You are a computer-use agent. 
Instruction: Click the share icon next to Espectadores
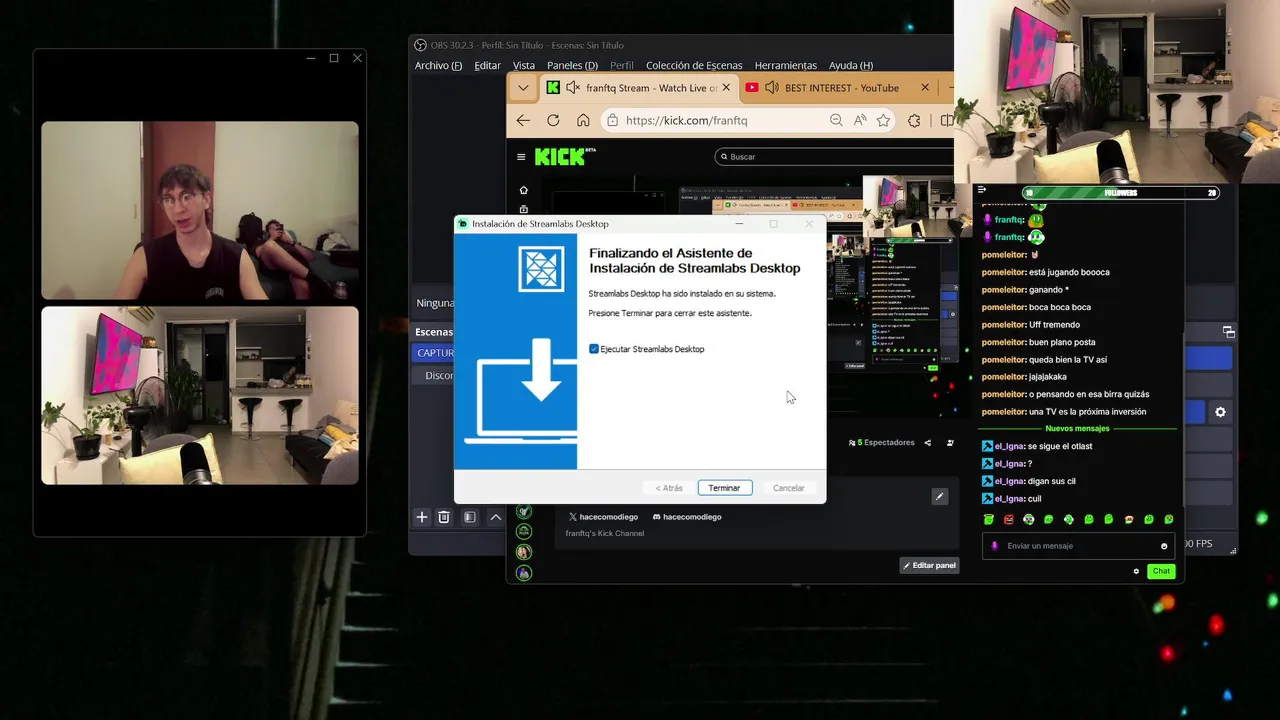[928, 443]
